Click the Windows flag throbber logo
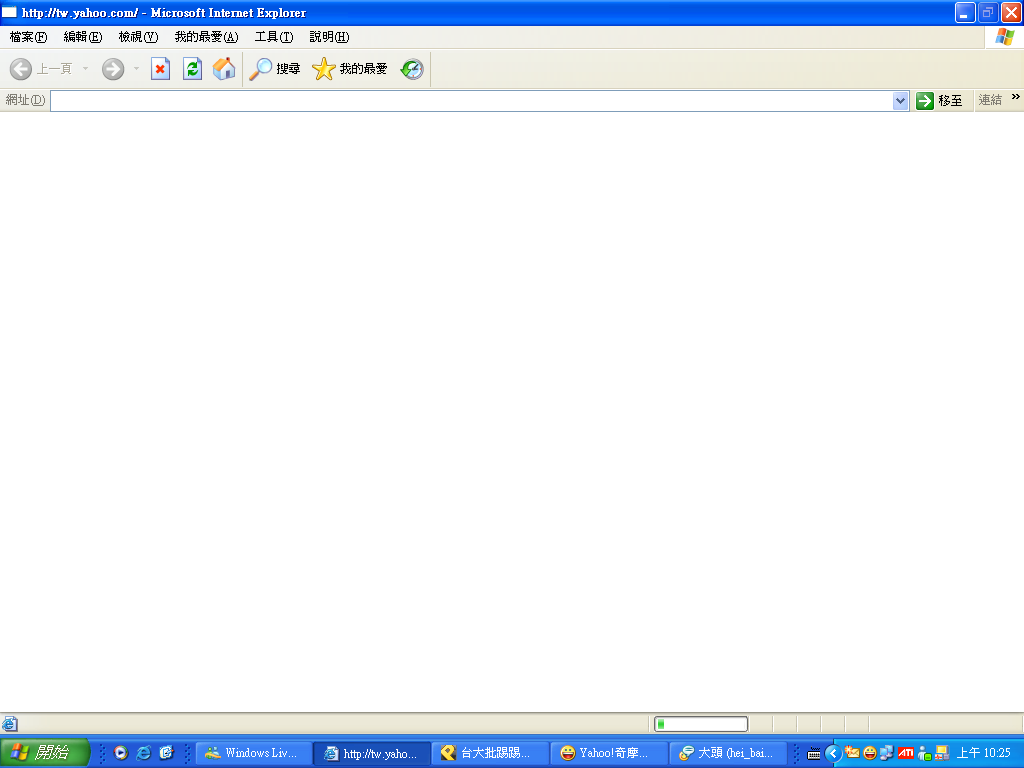This screenshot has height=768, width=1024. 1004,37
